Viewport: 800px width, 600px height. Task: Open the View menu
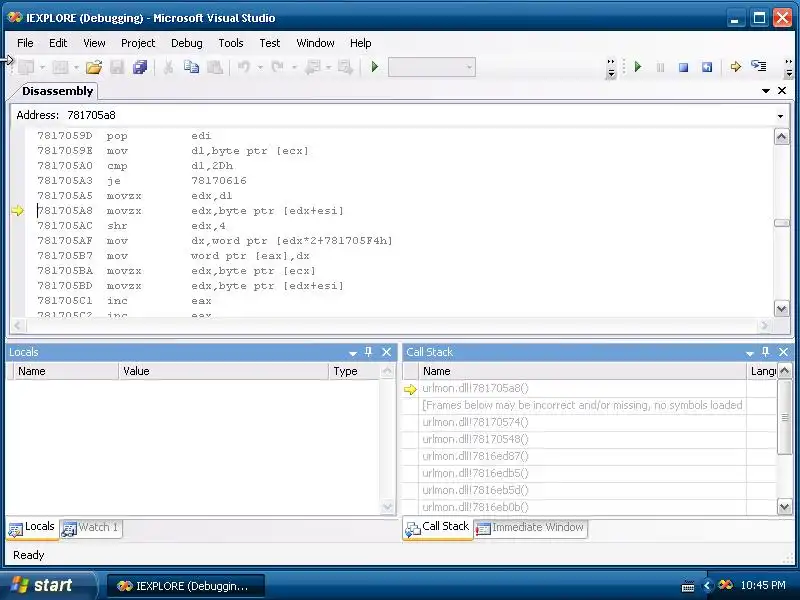click(x=94, y=43)
